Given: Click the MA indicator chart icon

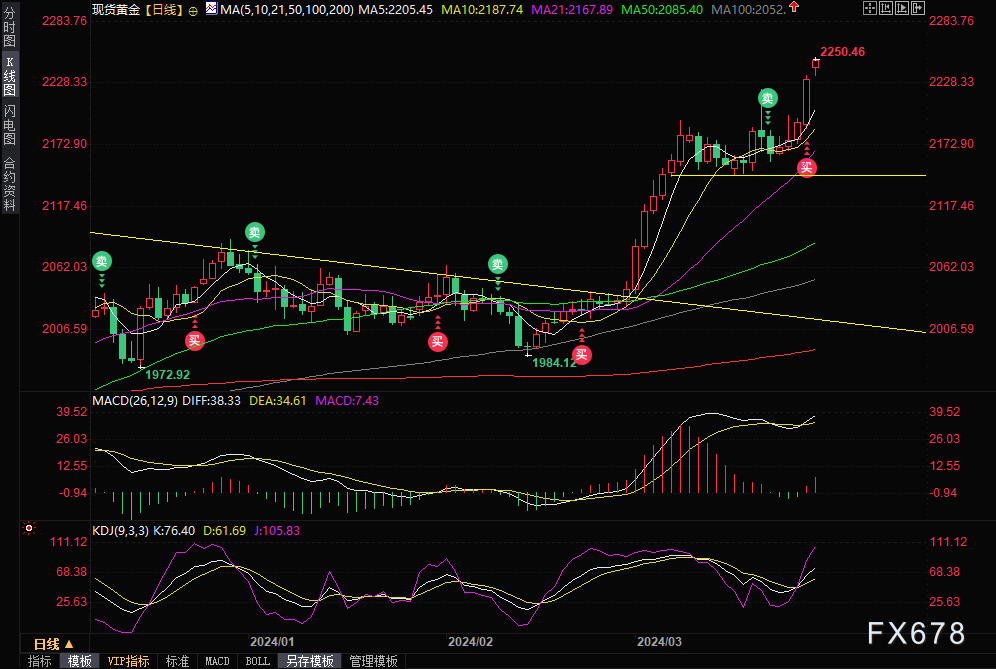Looking at the screenshot, I should tap(211, 8).
